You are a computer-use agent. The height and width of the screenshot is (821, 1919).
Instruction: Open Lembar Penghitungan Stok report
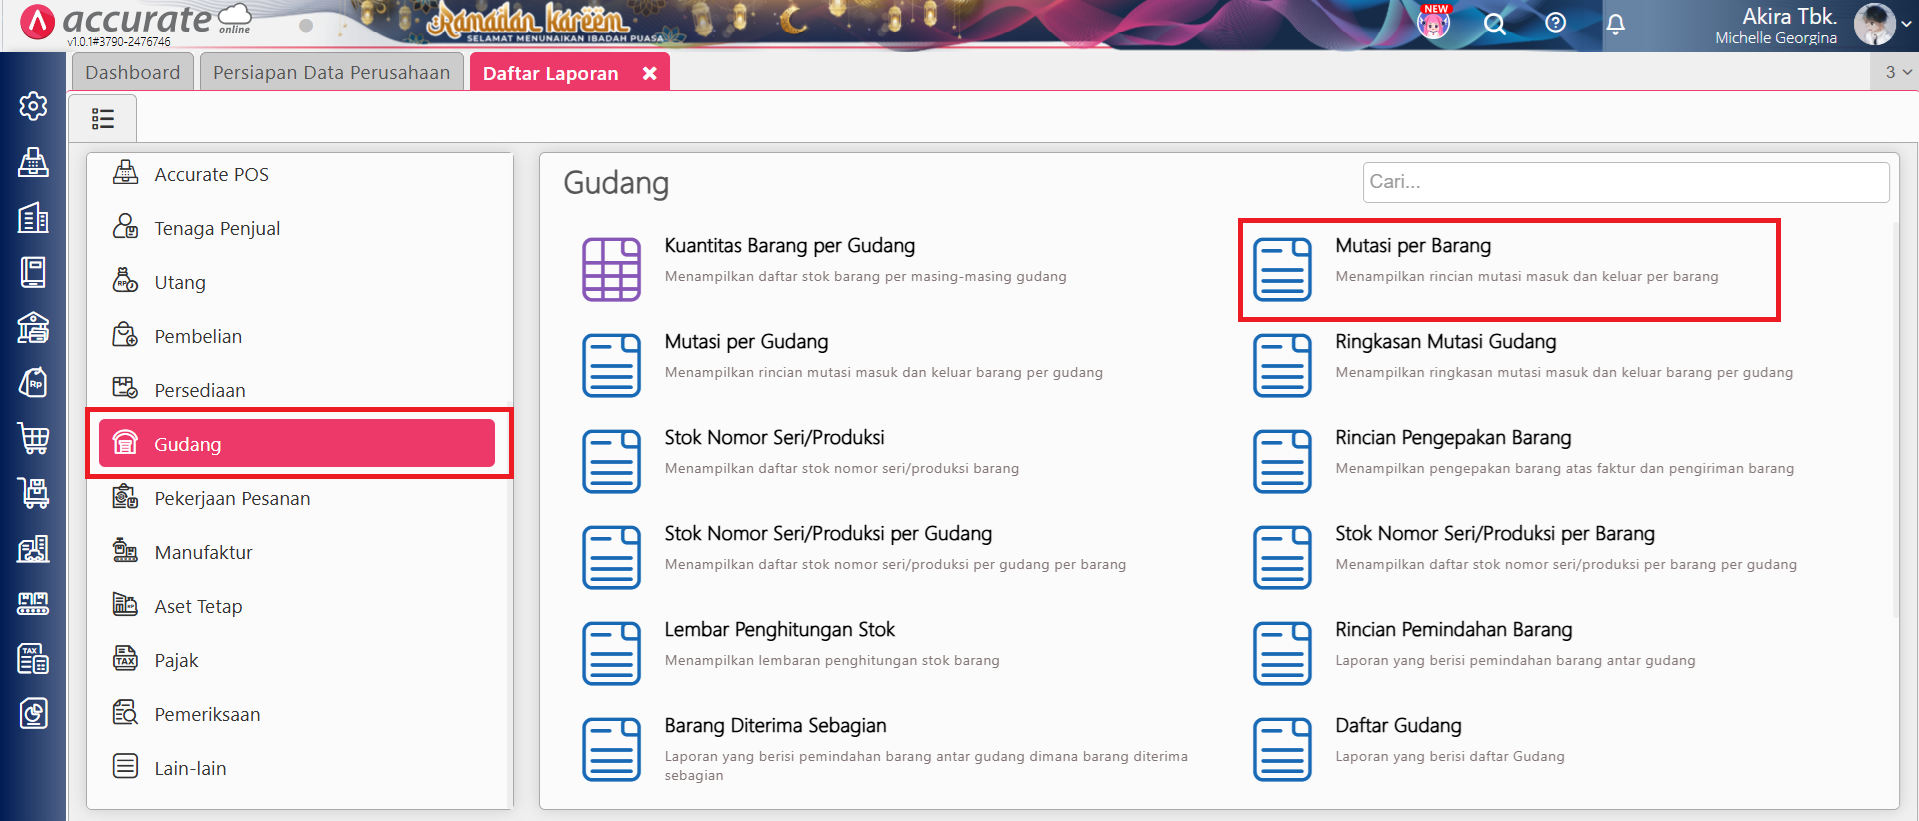click(x=779, y=630)
